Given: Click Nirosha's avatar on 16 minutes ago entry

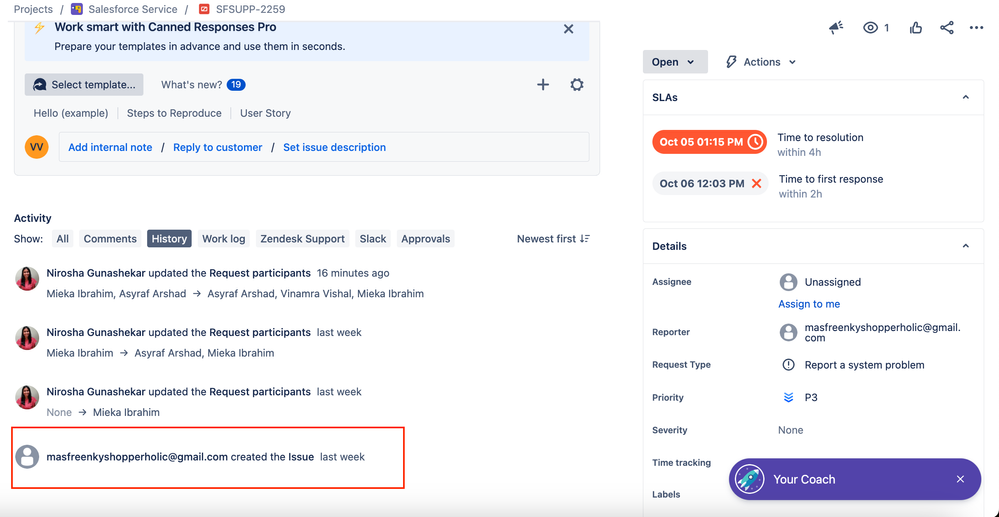Looking at the screenshot, I should 27,279.
